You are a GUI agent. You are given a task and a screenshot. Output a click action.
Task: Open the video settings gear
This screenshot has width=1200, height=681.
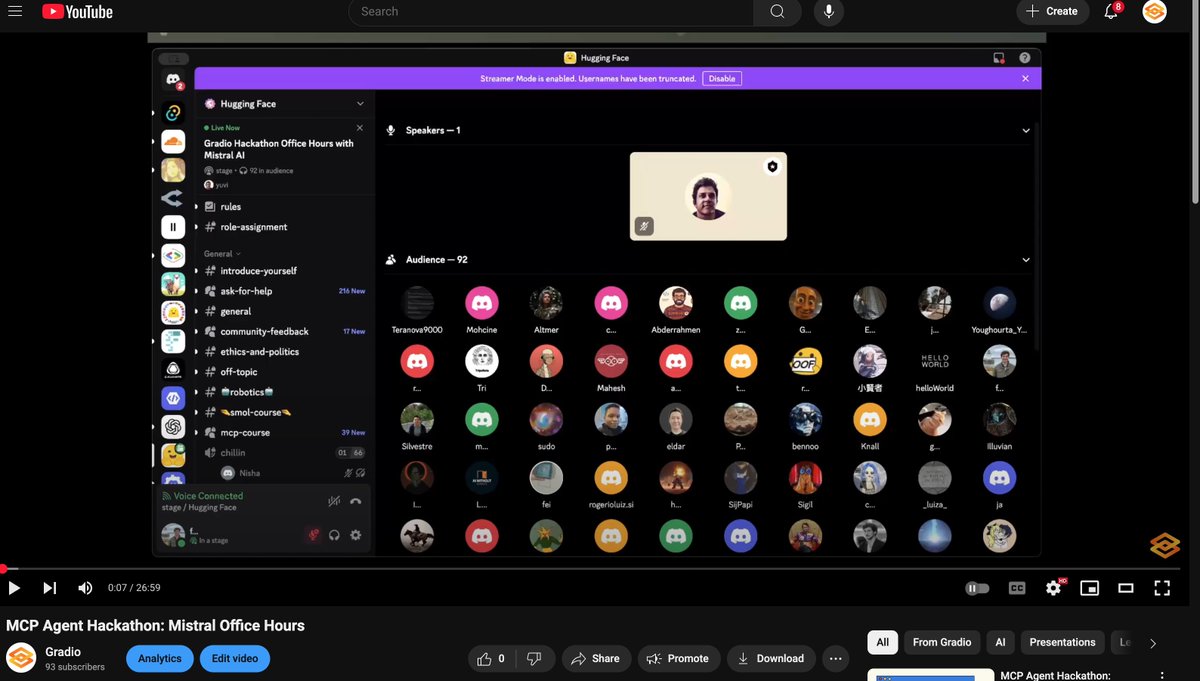1053,588
